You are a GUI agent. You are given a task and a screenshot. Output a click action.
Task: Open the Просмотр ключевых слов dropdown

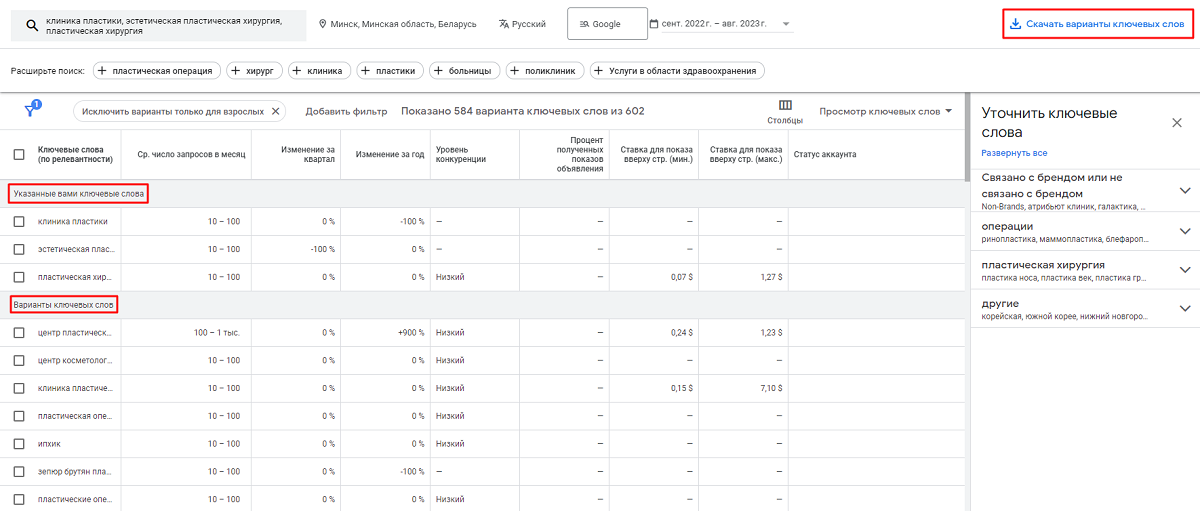pyautogui.click(x=885, y=111)
